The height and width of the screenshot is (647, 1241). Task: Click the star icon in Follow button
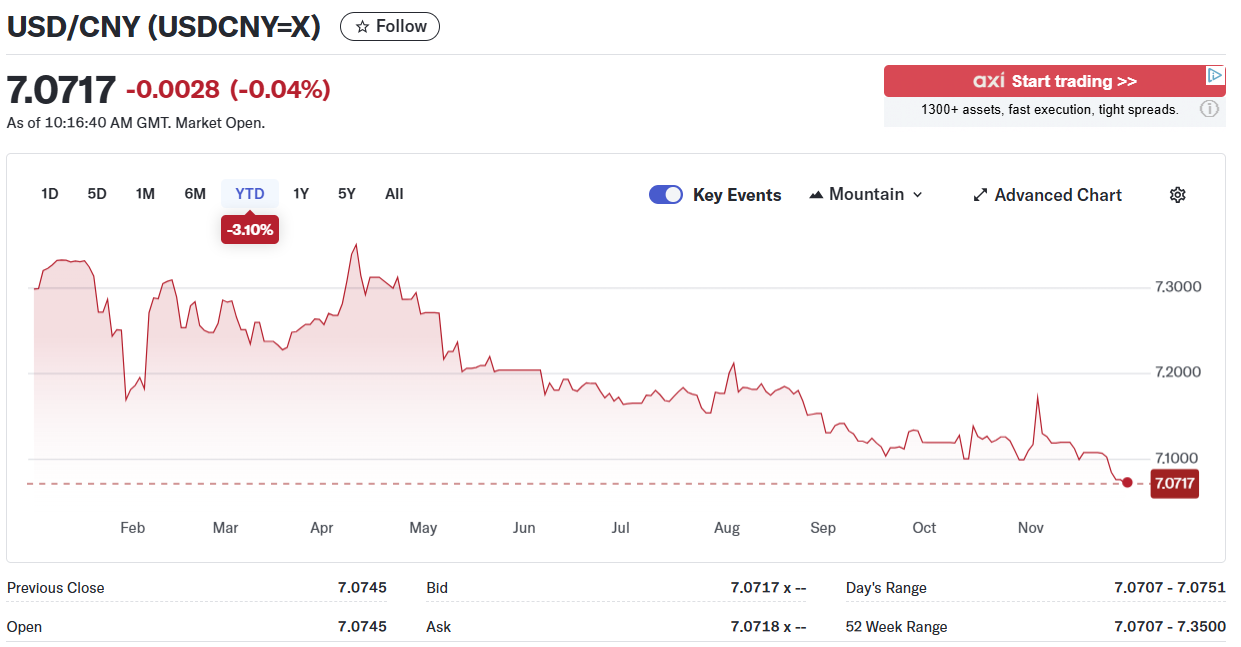(362, 27)
